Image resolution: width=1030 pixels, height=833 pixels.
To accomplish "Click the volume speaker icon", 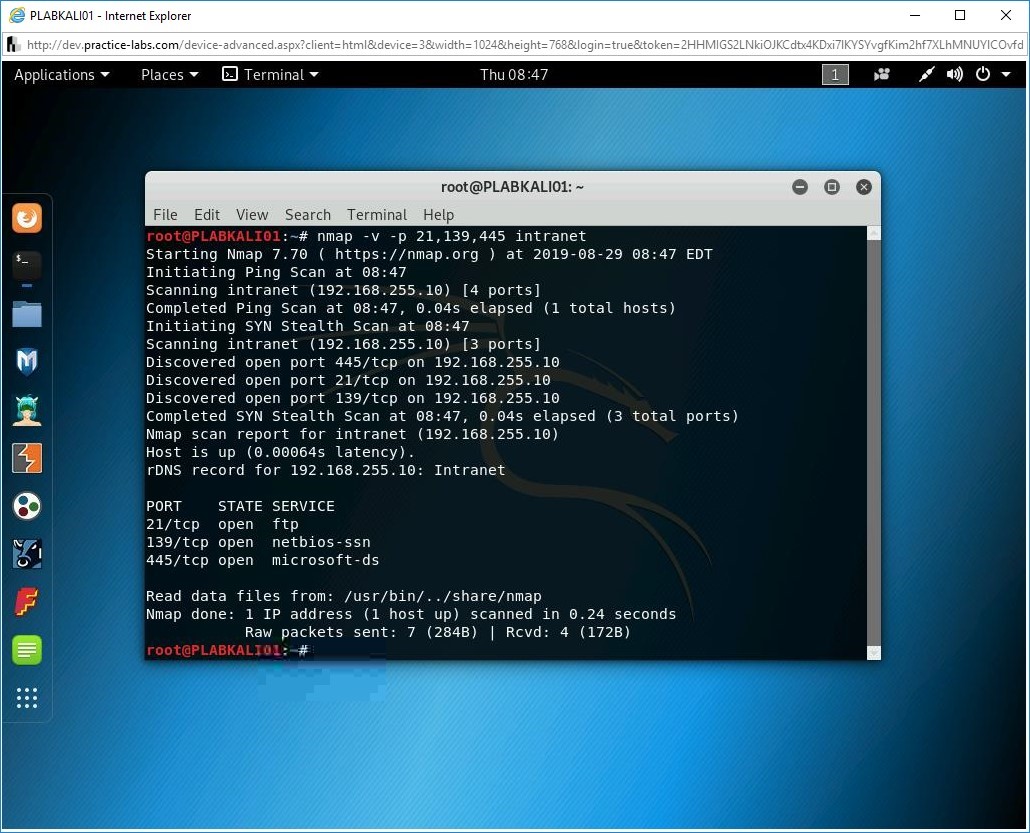I will click(x=955, y=75).
